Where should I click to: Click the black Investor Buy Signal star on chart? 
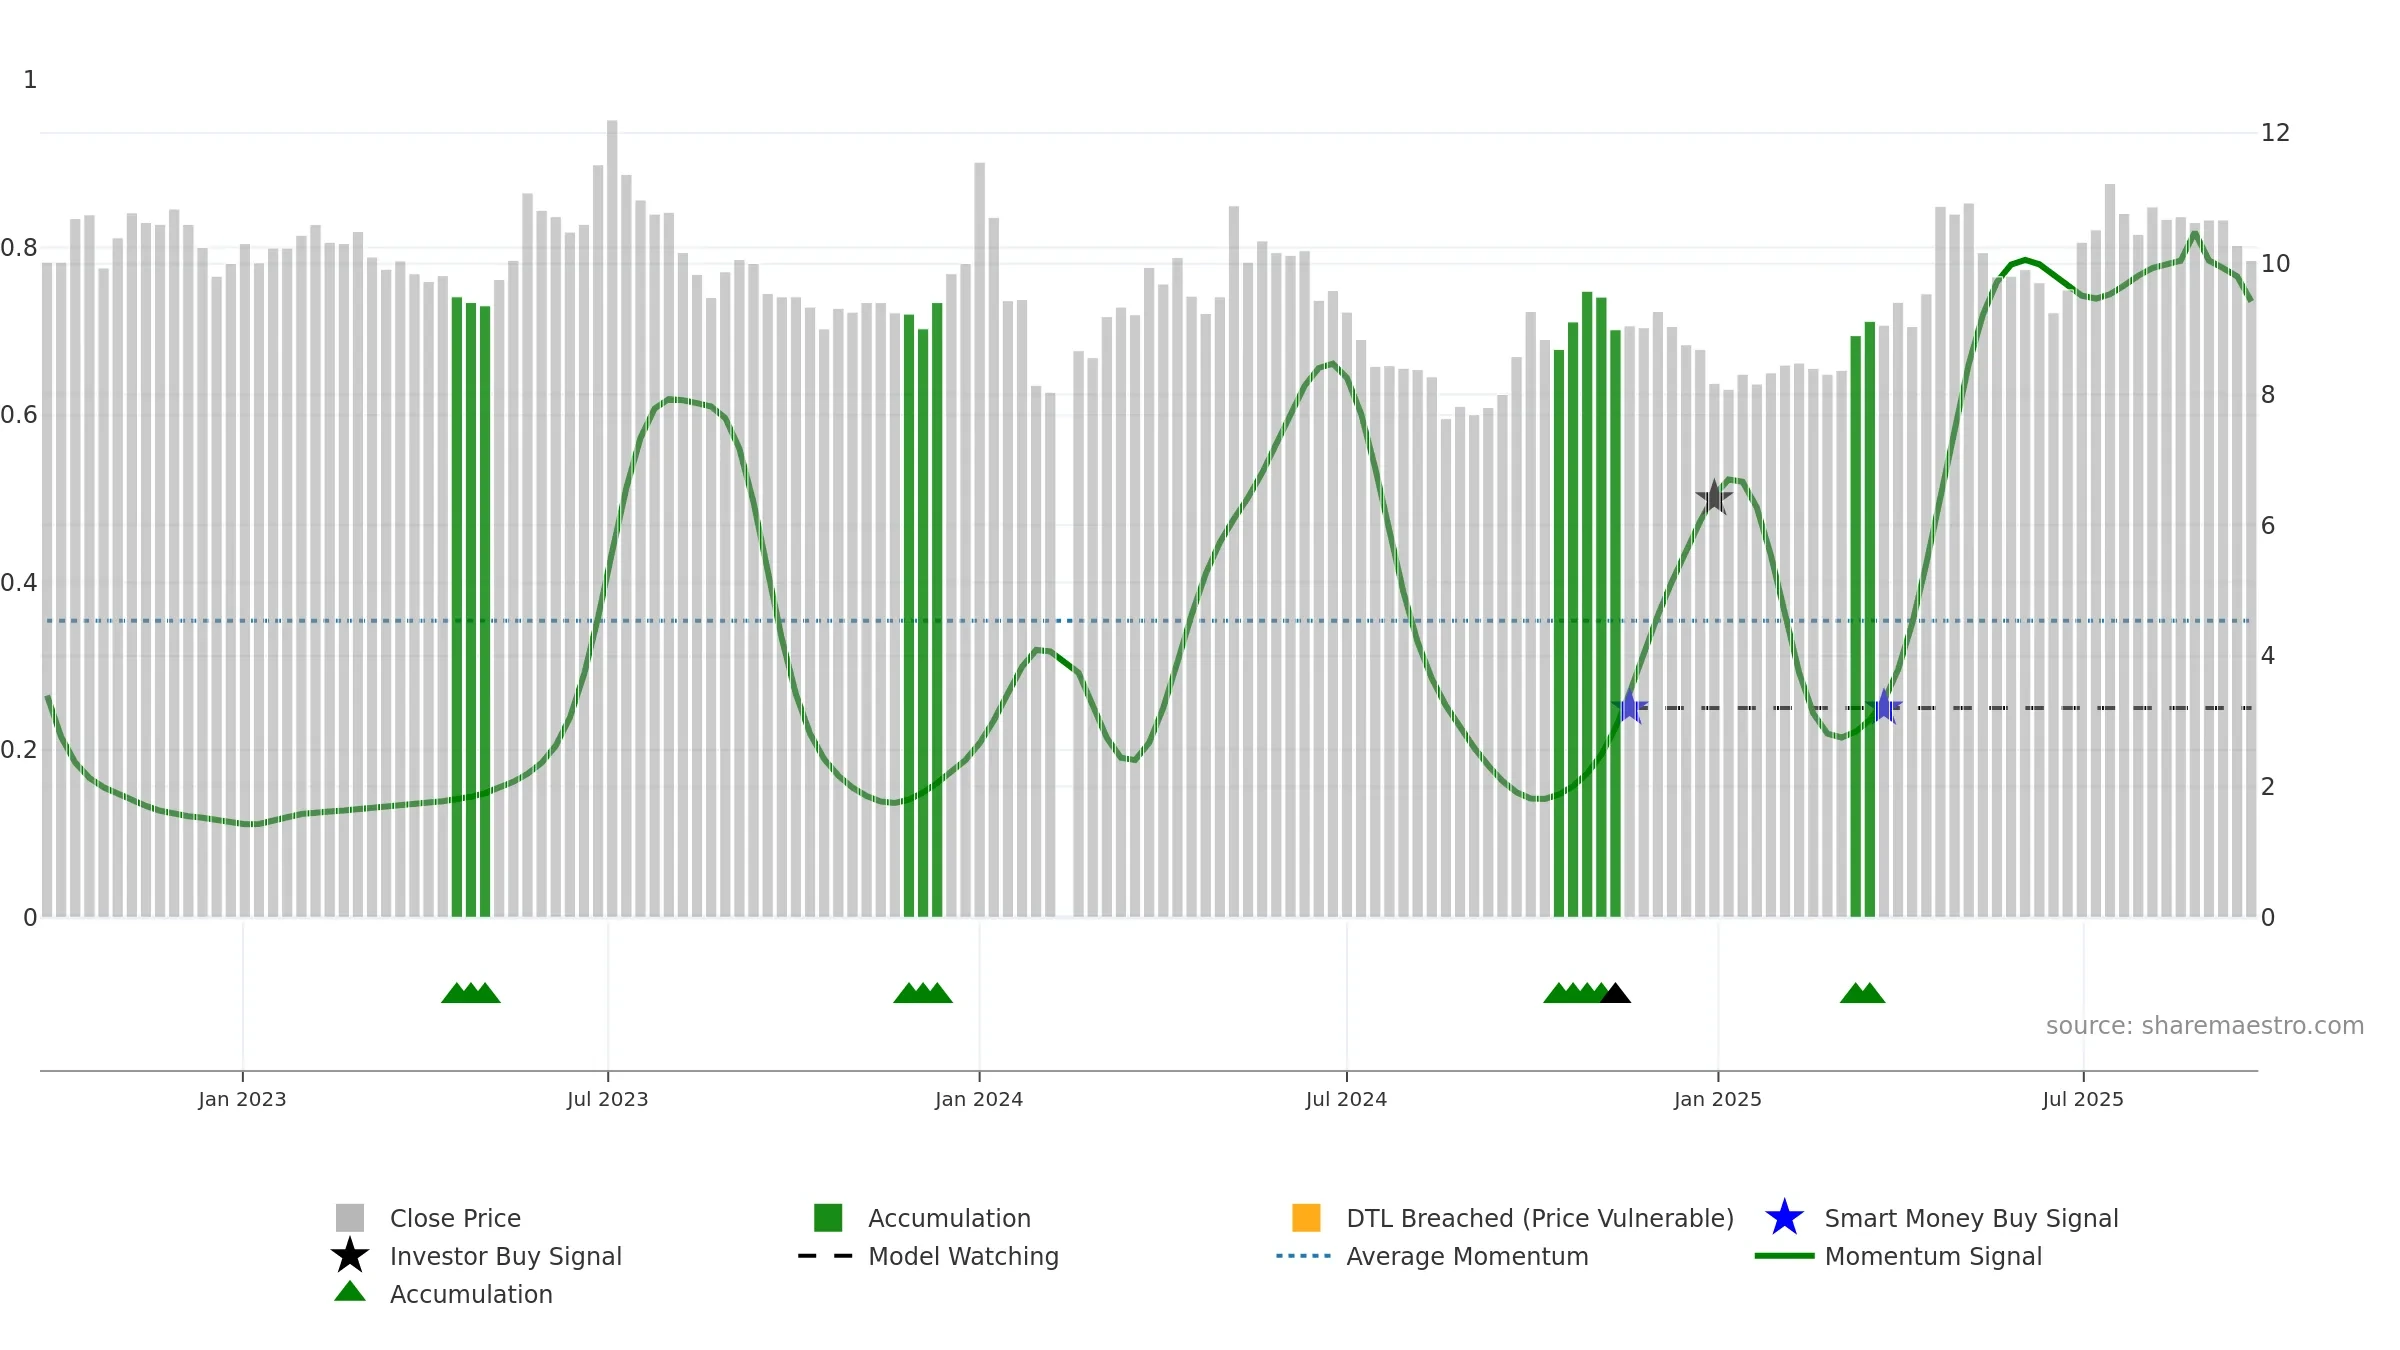(1714, 497)
